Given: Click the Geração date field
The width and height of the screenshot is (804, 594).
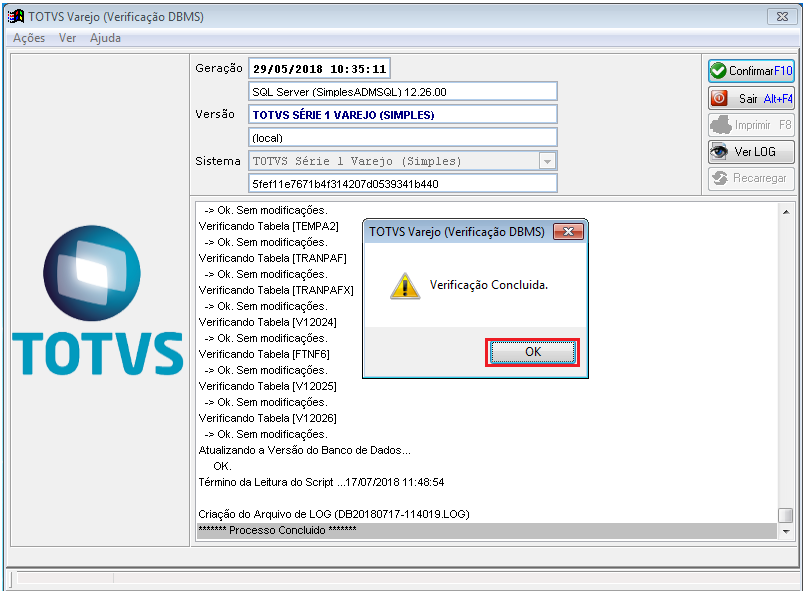Looking at the screenshot, I should (x=319, y=68).
